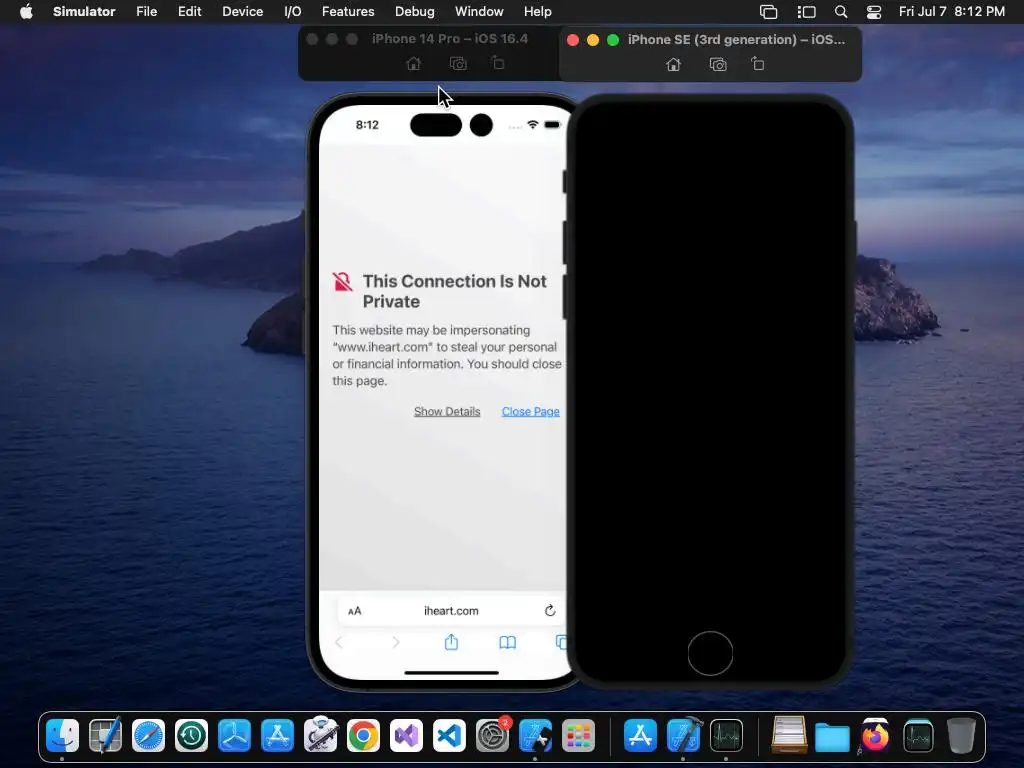The width and height of the screenshot is (1024, 768).
Task: Open the Help menu
Action: (x=537, y=12)
